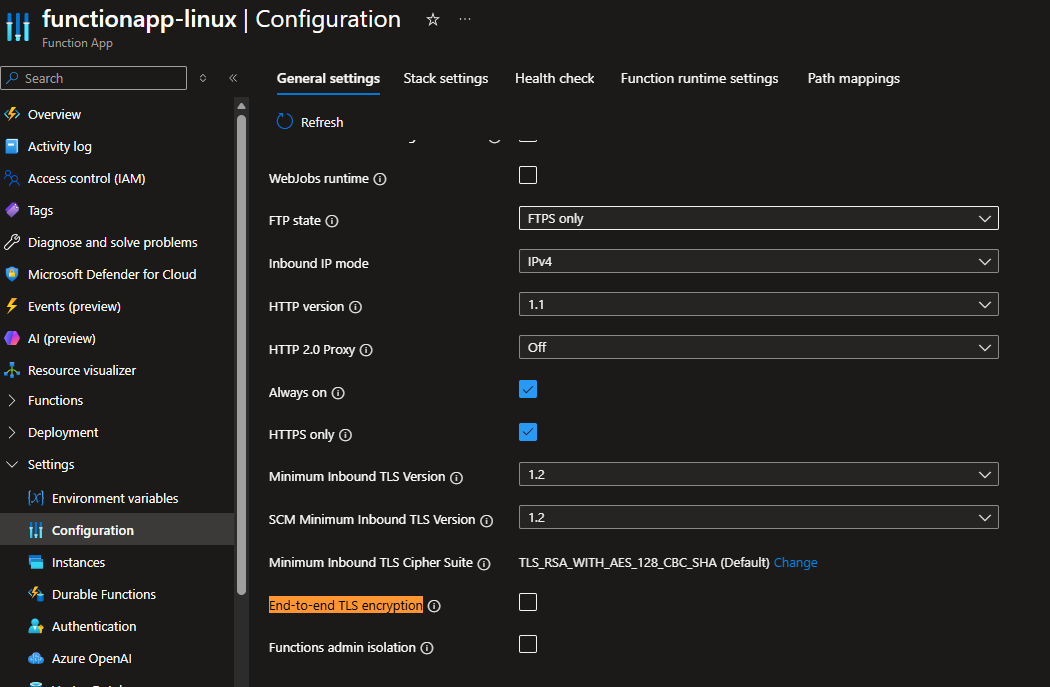The height and width of the screenshot is (687, 1050).
Task: Click the sidebar Search input field
Action: pyautogui.click(x=94, y=78)
